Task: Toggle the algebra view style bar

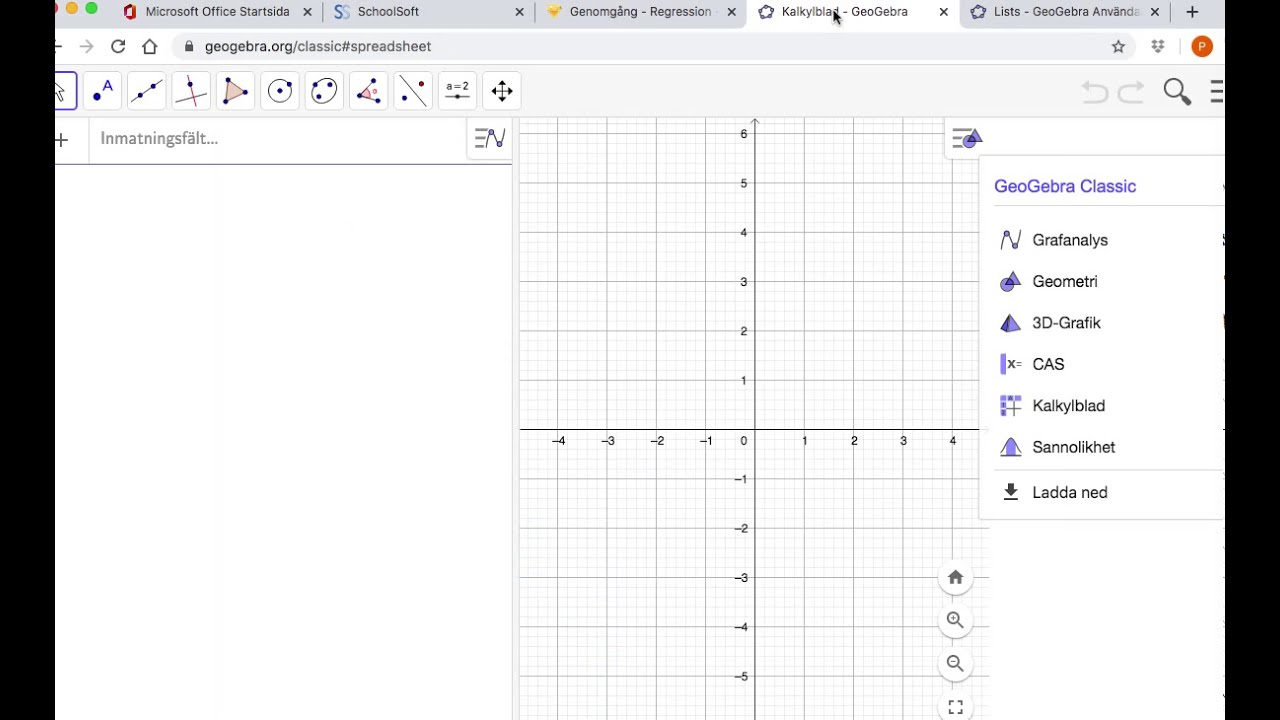Action: pyautogui.click(x=490, y=138)
